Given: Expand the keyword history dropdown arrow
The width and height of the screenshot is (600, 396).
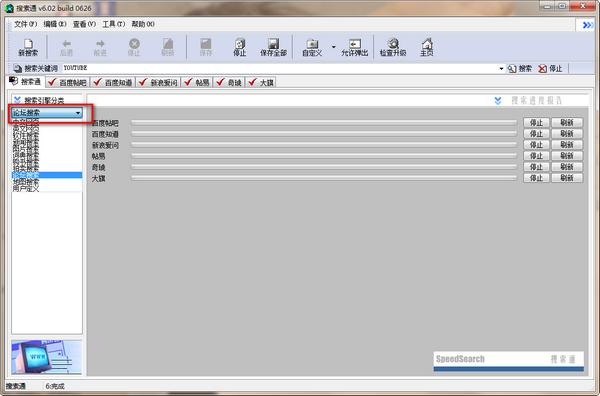Looking at the screenshot, I should click(501, 69).
